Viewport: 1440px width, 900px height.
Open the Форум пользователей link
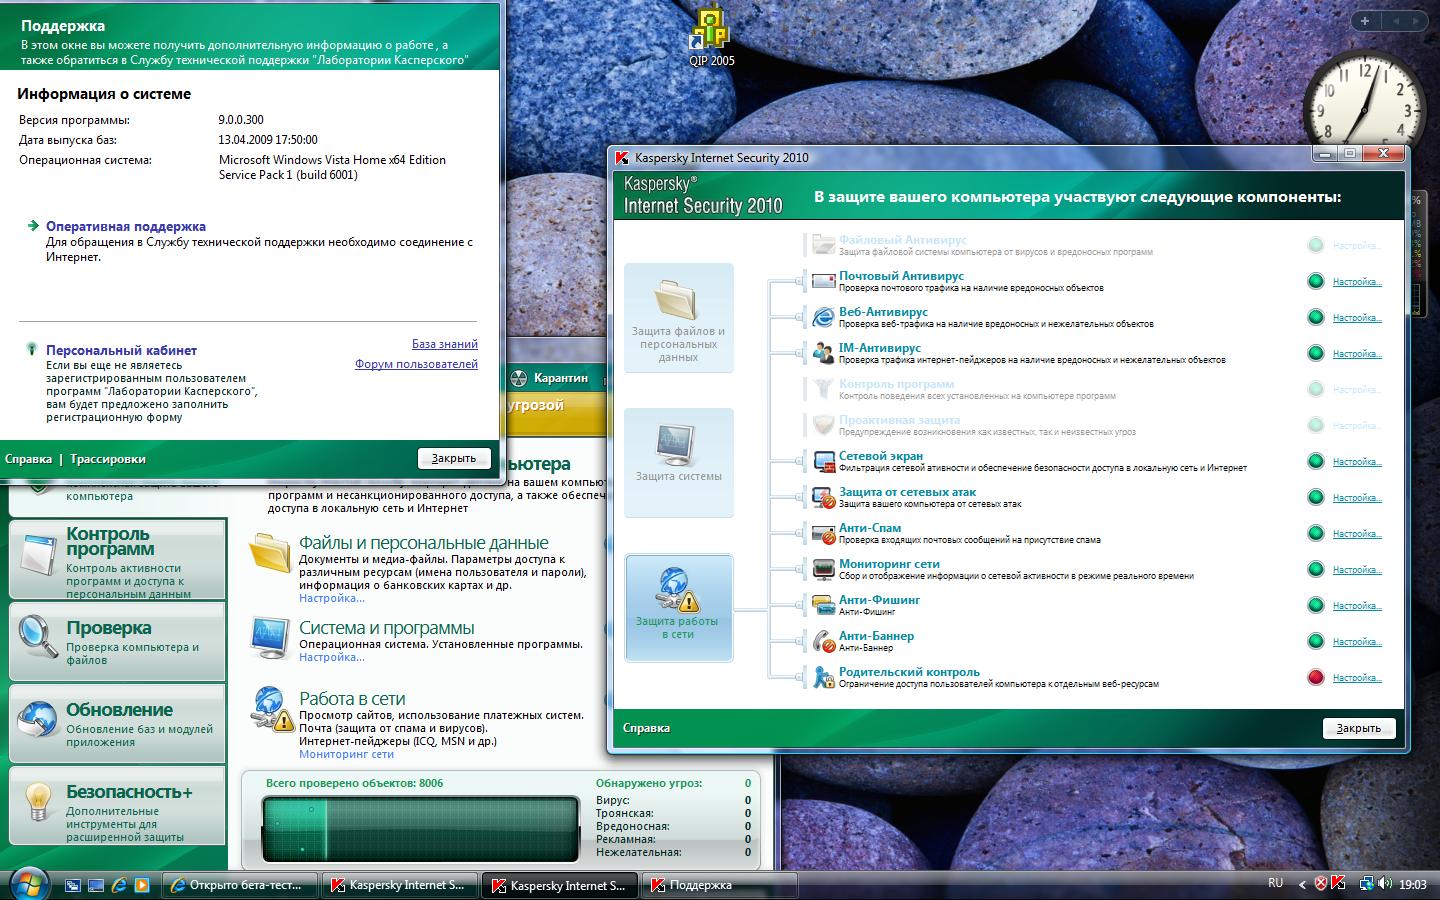coord(416,364)
